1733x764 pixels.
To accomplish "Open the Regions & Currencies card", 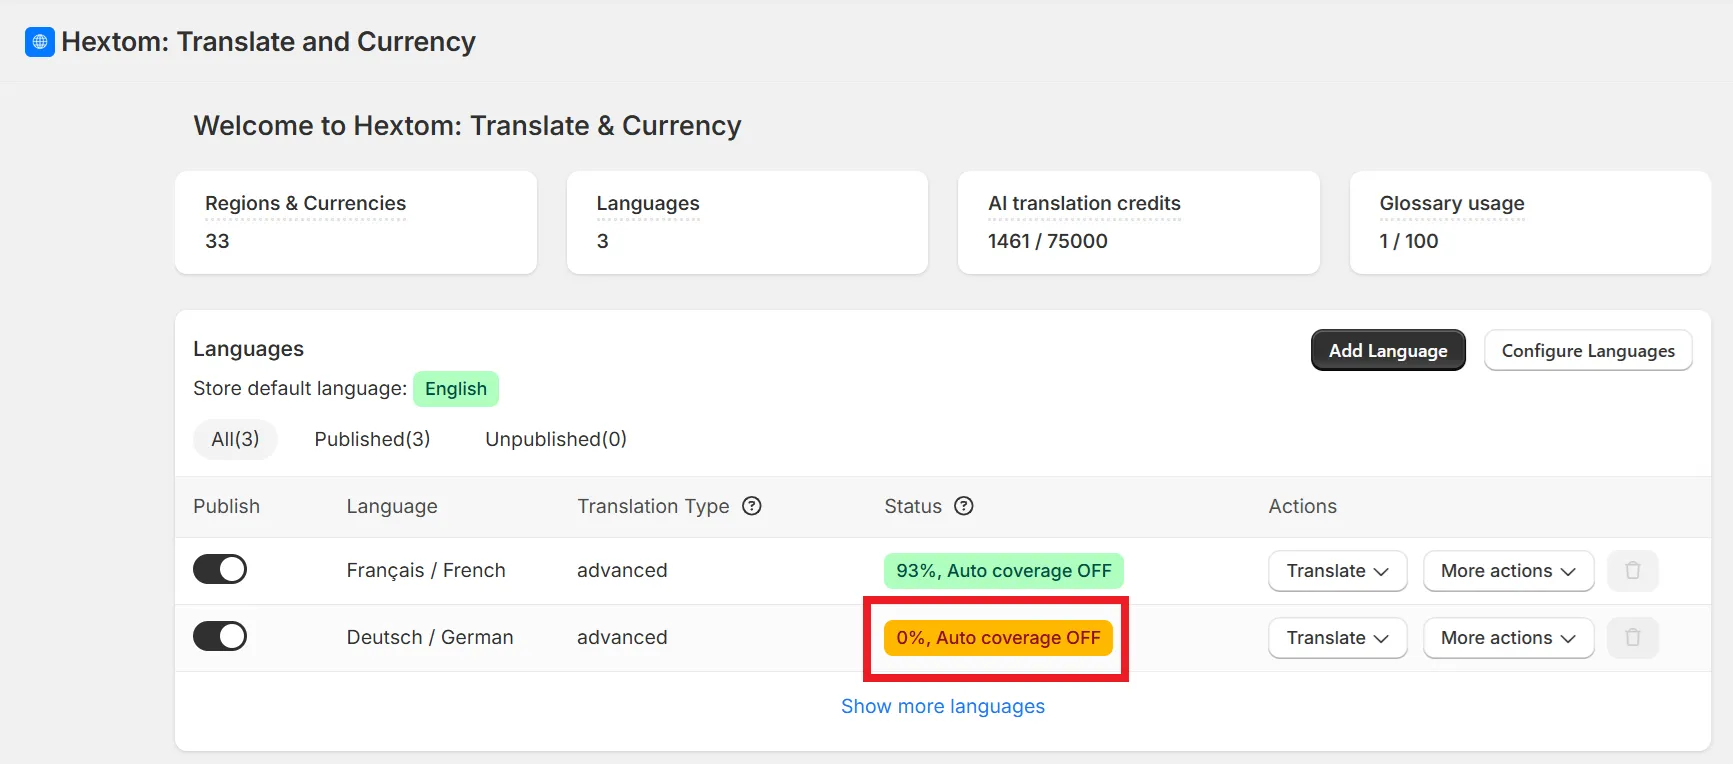I will [x=356, y=222].
